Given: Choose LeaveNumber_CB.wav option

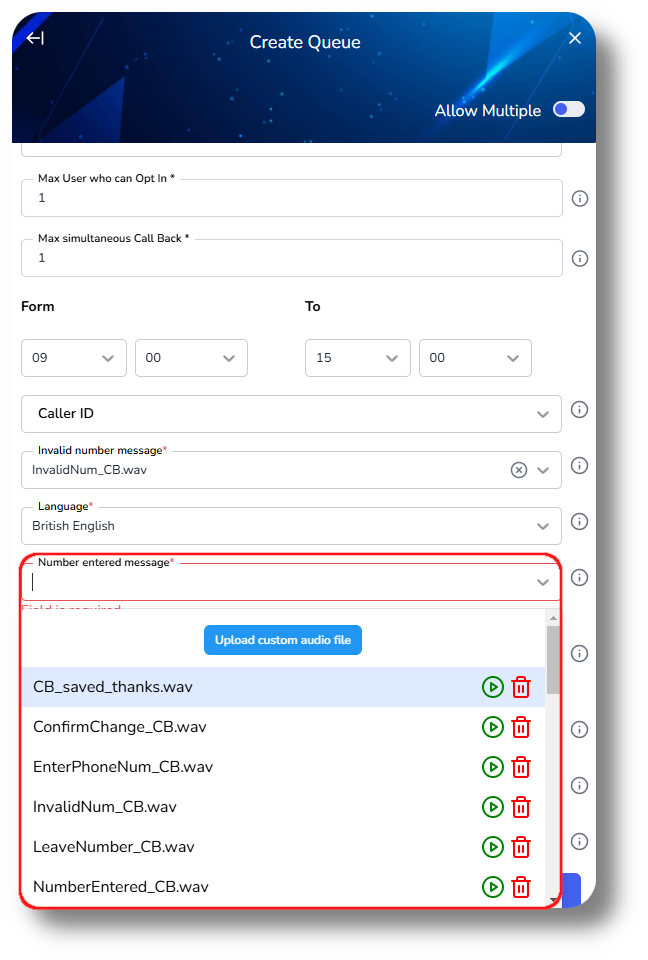Looking at the screenshot, I should [x=114, y=847].
